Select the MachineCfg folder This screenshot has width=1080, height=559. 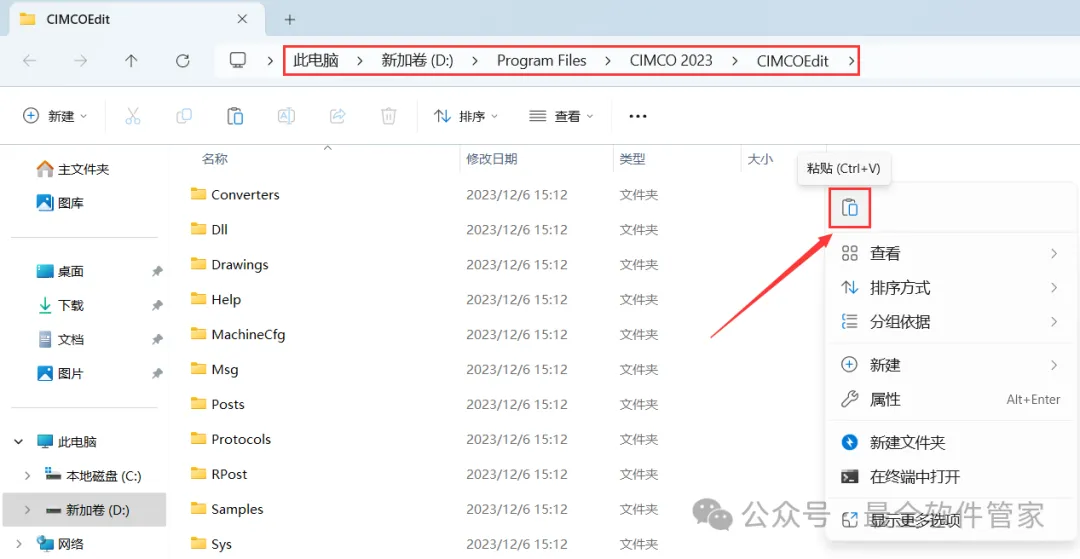238,335
